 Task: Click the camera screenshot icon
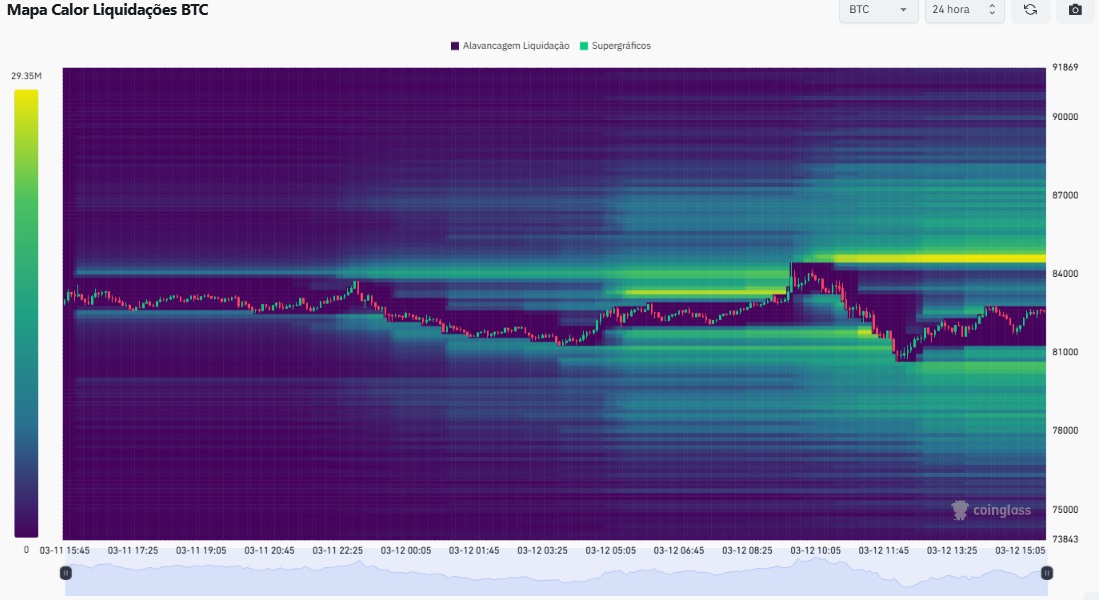click(x=1075, y=10)
